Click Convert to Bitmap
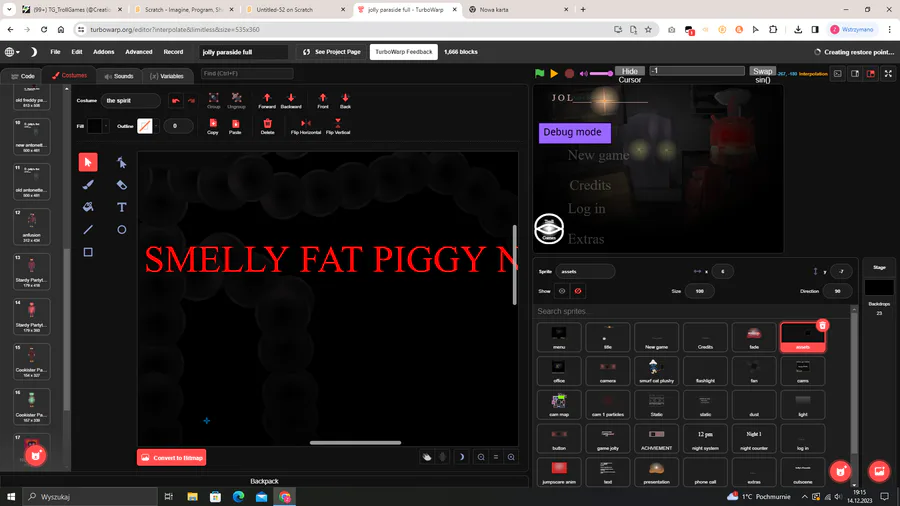This screenshot has width=900, height=506. (x=172, y=458)
